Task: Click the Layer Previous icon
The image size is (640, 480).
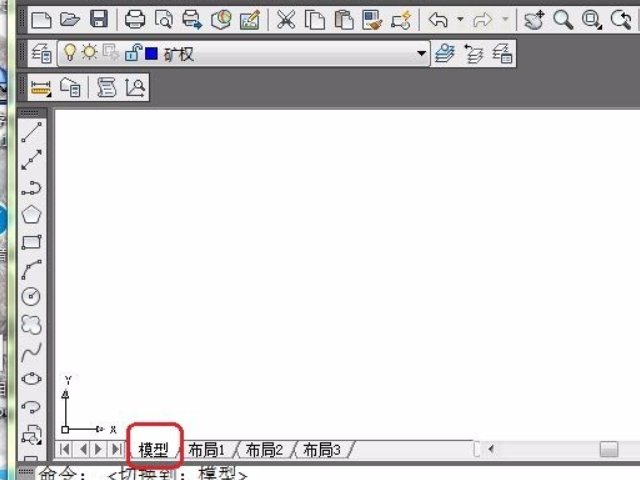Action: point(473,53)
